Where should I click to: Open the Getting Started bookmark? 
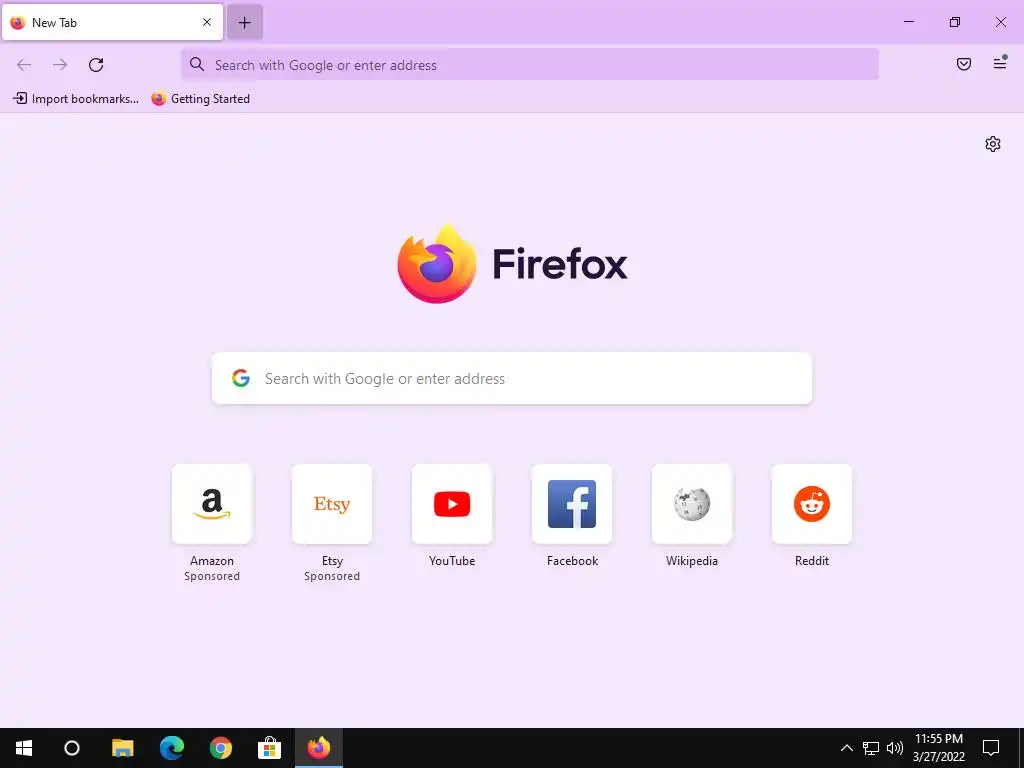tap(200, 99)
